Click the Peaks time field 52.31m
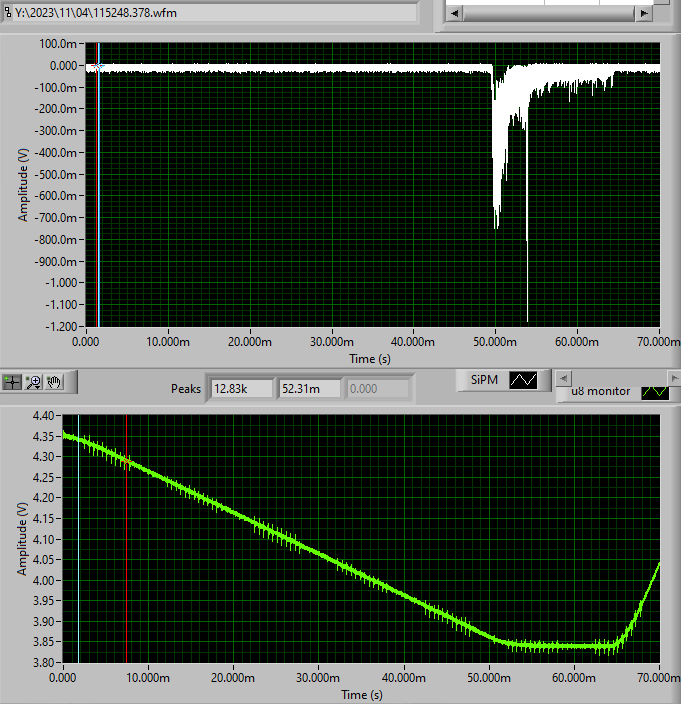 pos(309,389)
